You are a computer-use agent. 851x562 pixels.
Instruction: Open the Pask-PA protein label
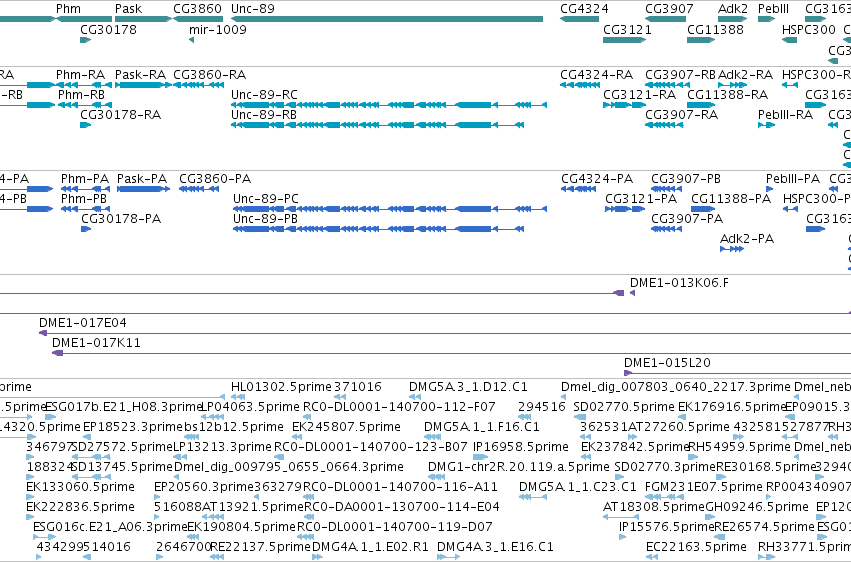coord(142,178)
